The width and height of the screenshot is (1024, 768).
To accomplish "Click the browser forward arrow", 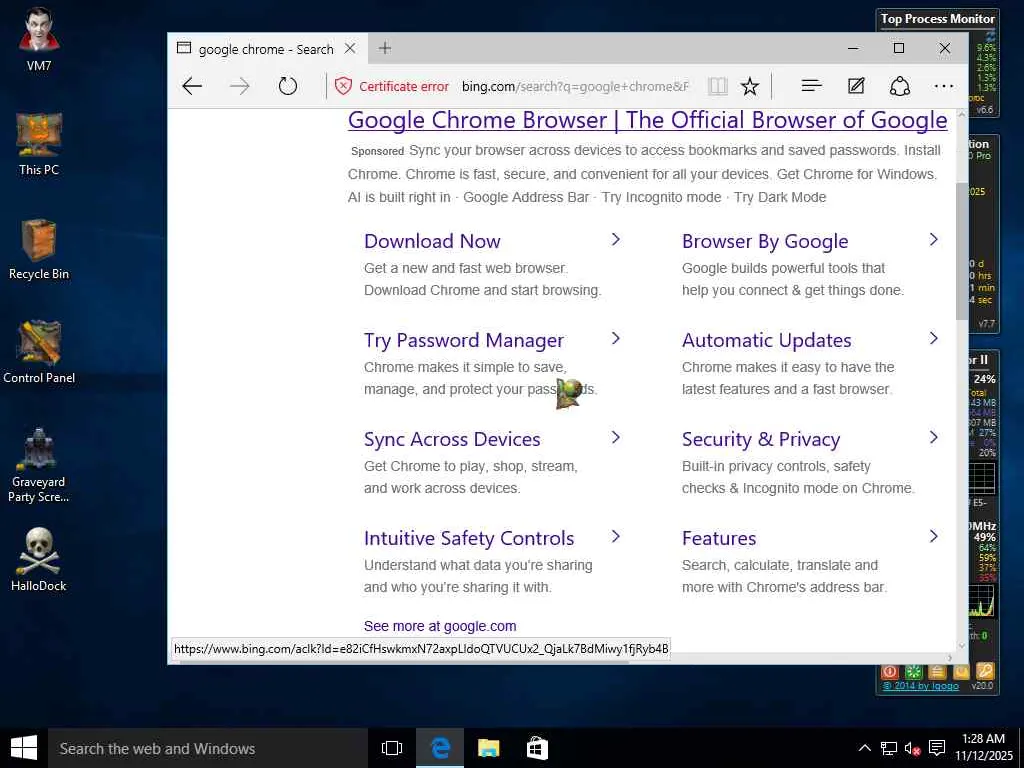I will tap(240, 86).
